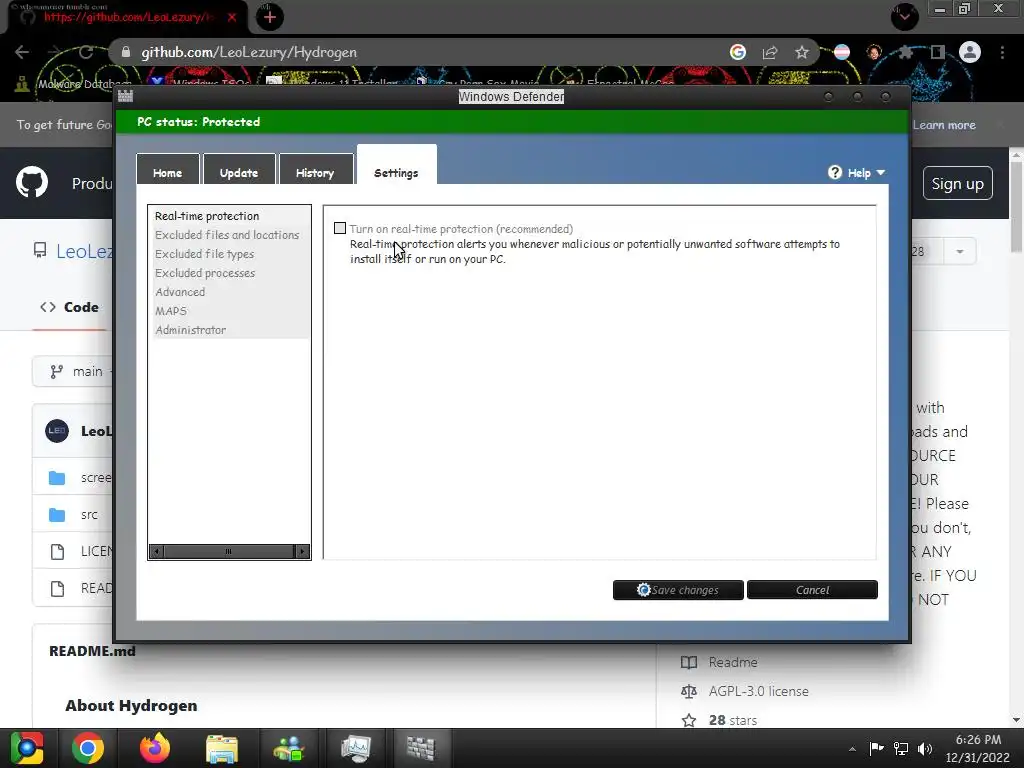Reload the GitHub page in Chrome
The width and height of the screenshot is (1024, 768).
[86, 52]
